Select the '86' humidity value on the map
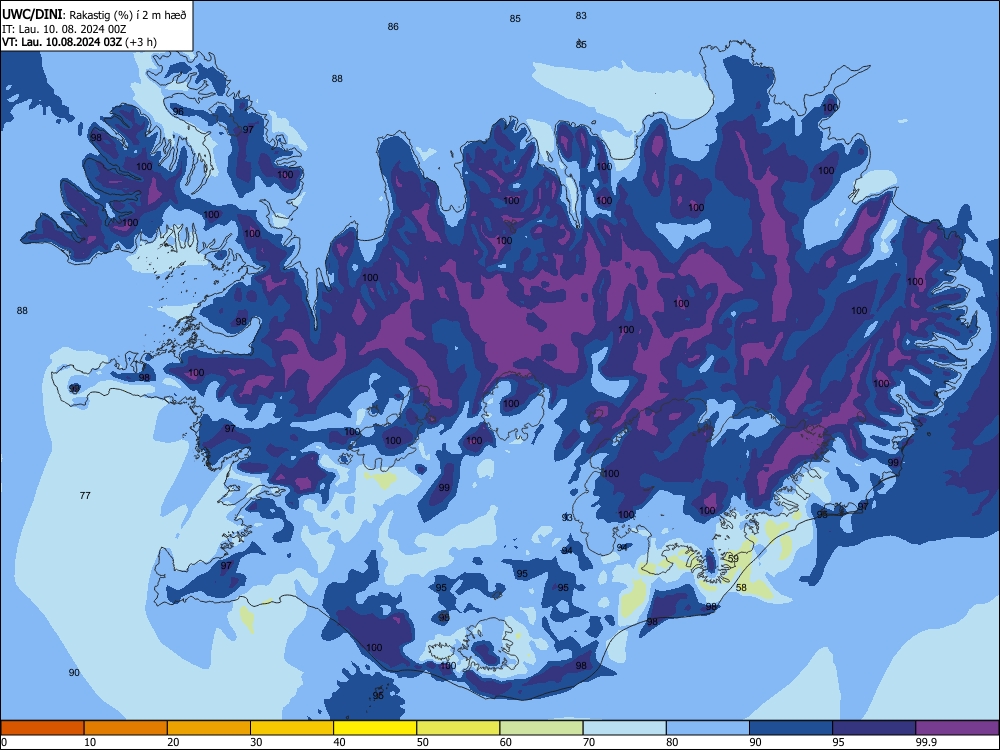Screen dimensions: 1000x750 pos(393,27)
